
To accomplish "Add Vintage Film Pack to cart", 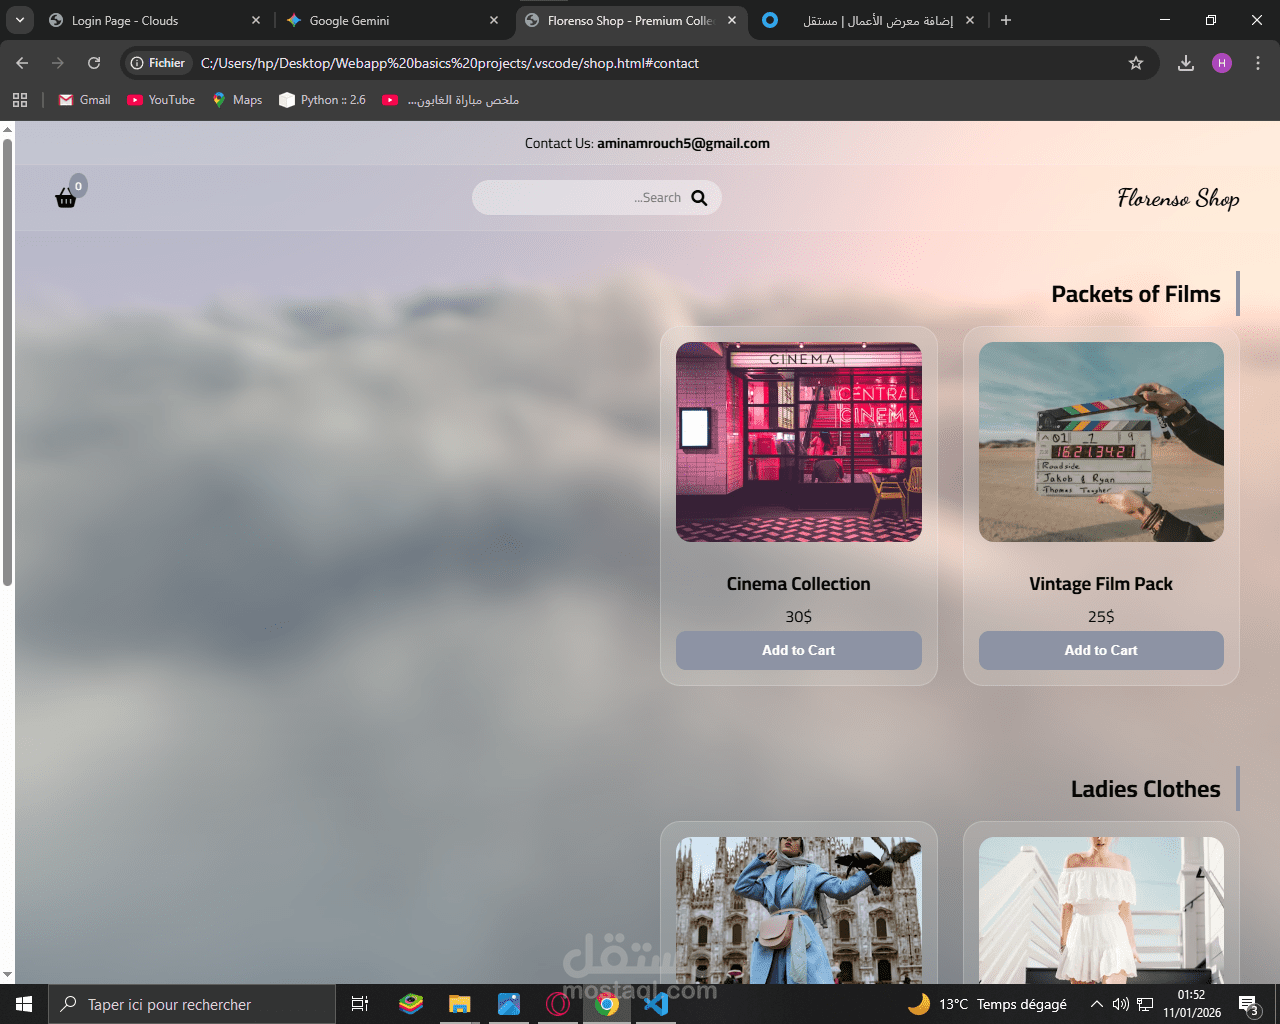I will [1101, 650].
